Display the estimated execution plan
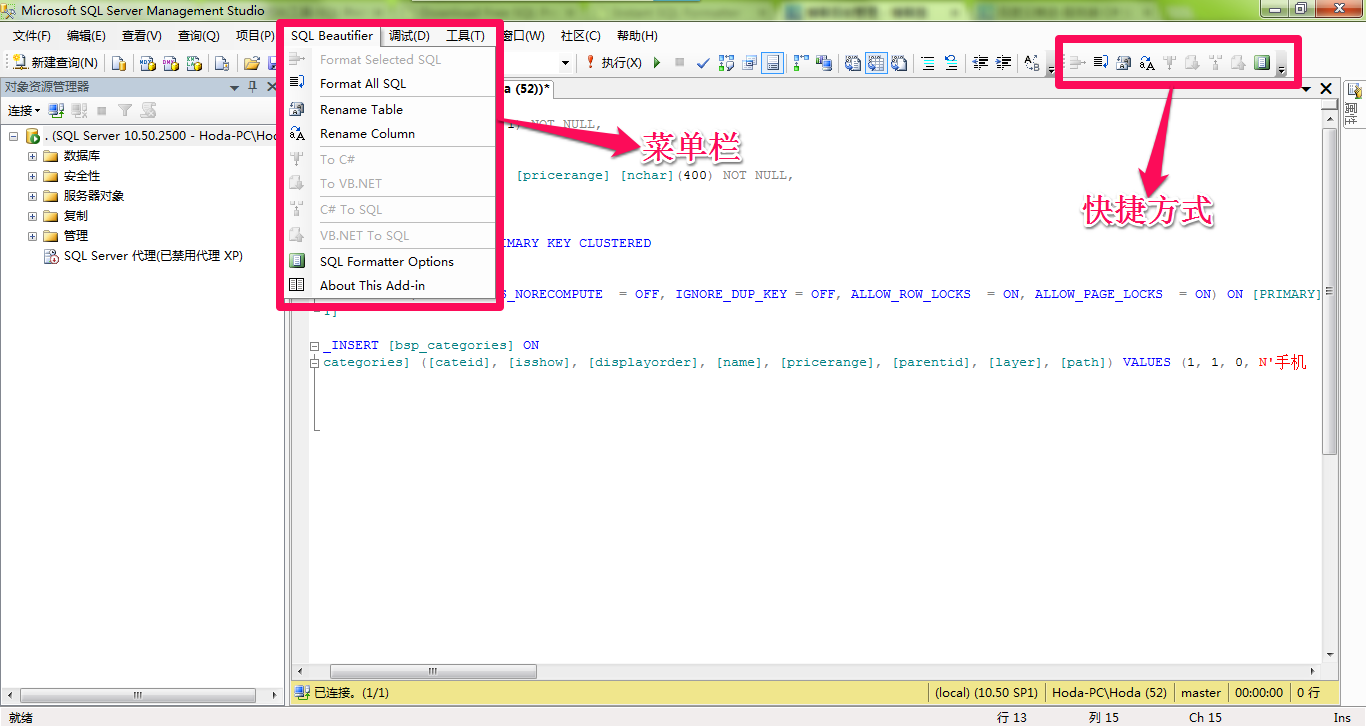1366x726 pixels. pos(725,63)
